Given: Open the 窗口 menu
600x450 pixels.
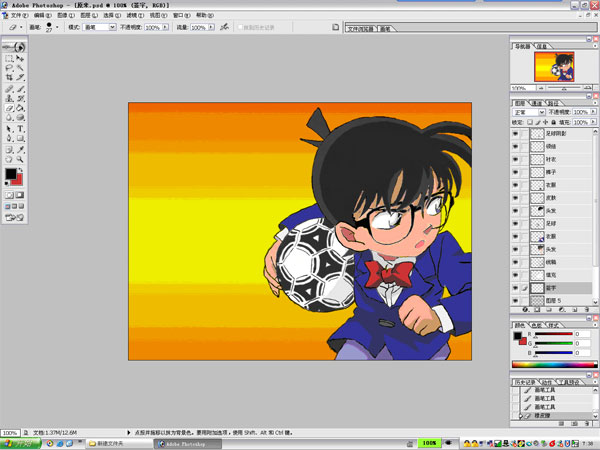Looking at the screenshot, I should click(181, 15).
